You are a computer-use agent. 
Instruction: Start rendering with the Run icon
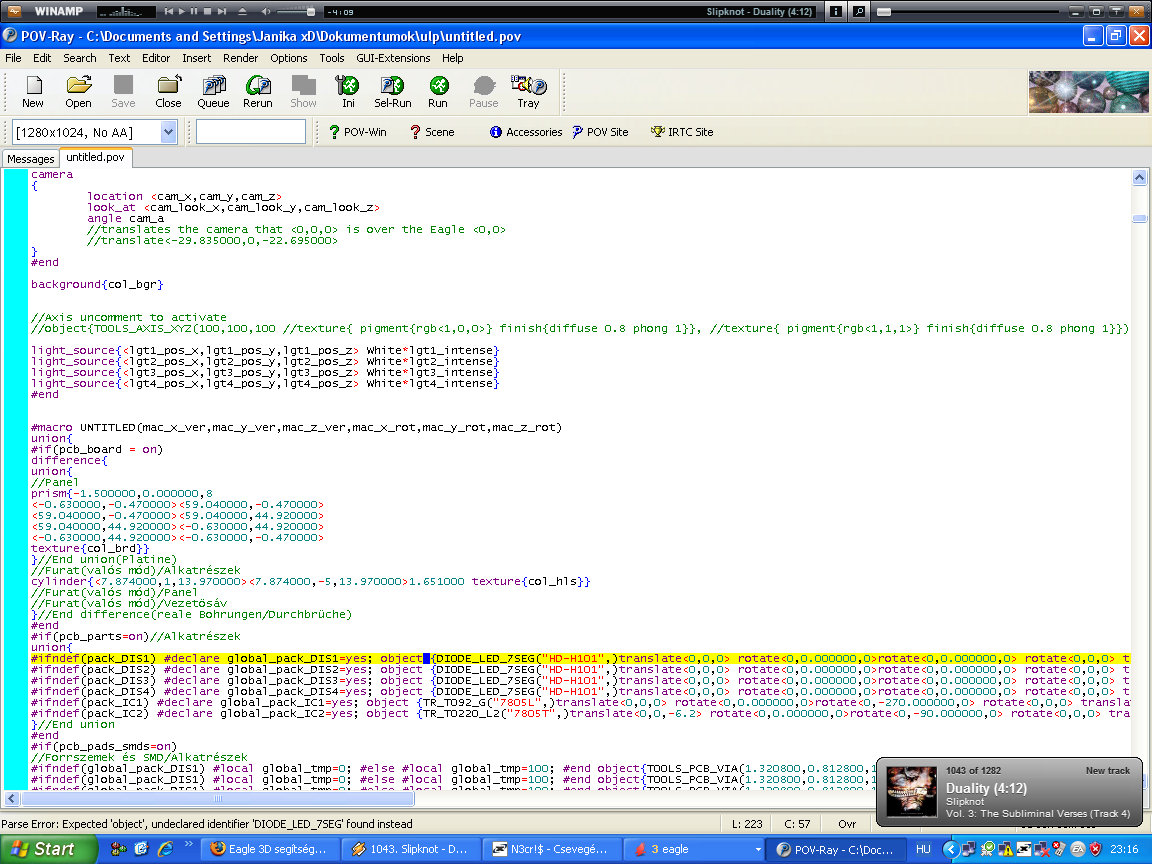coord(438,91)
